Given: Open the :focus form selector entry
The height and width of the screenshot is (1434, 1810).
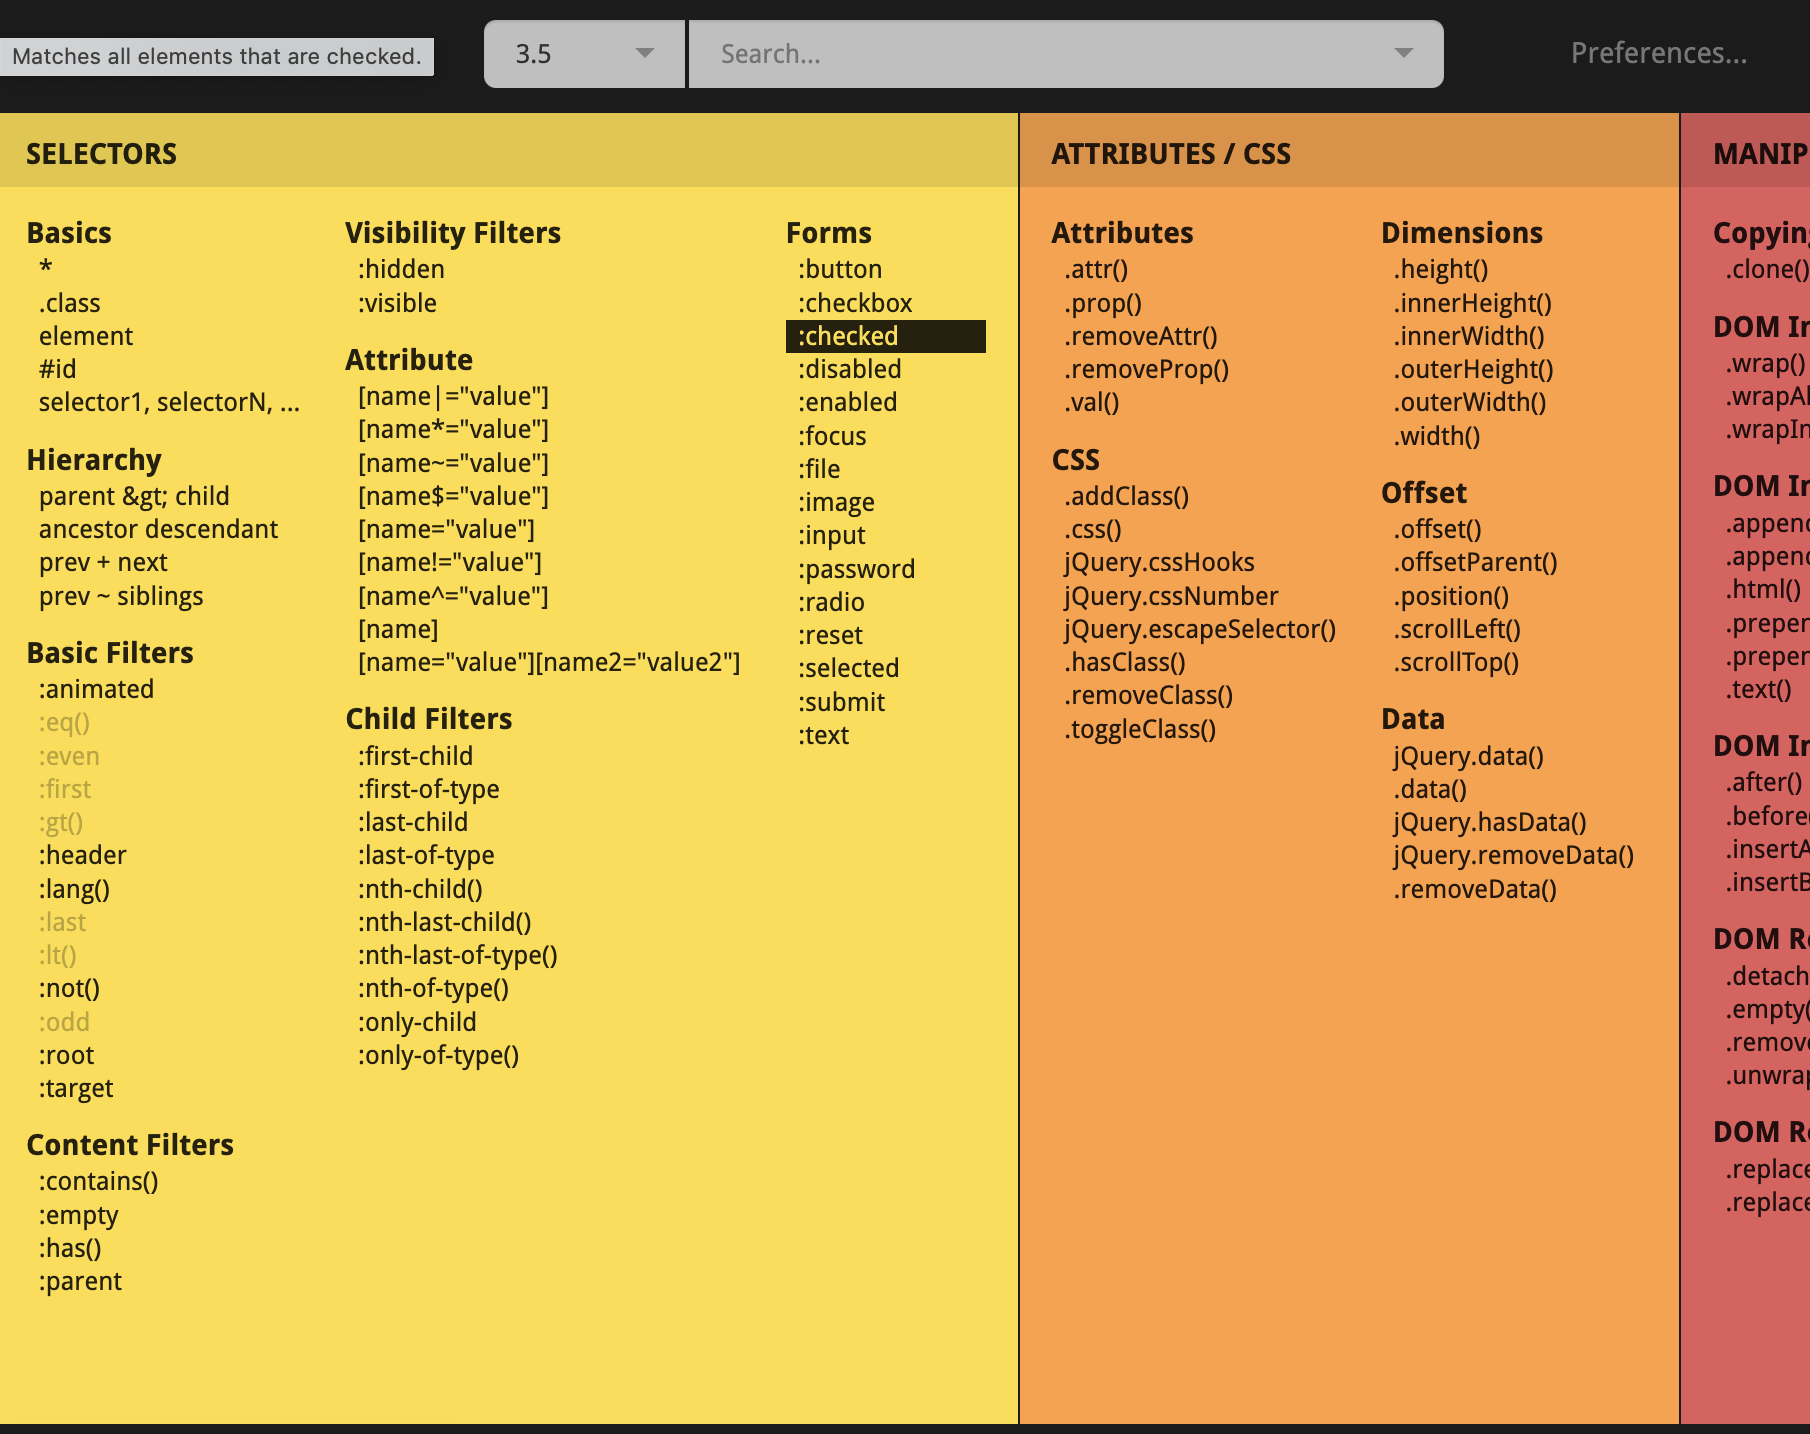Looking at the screenshot, I should (832, 436).
